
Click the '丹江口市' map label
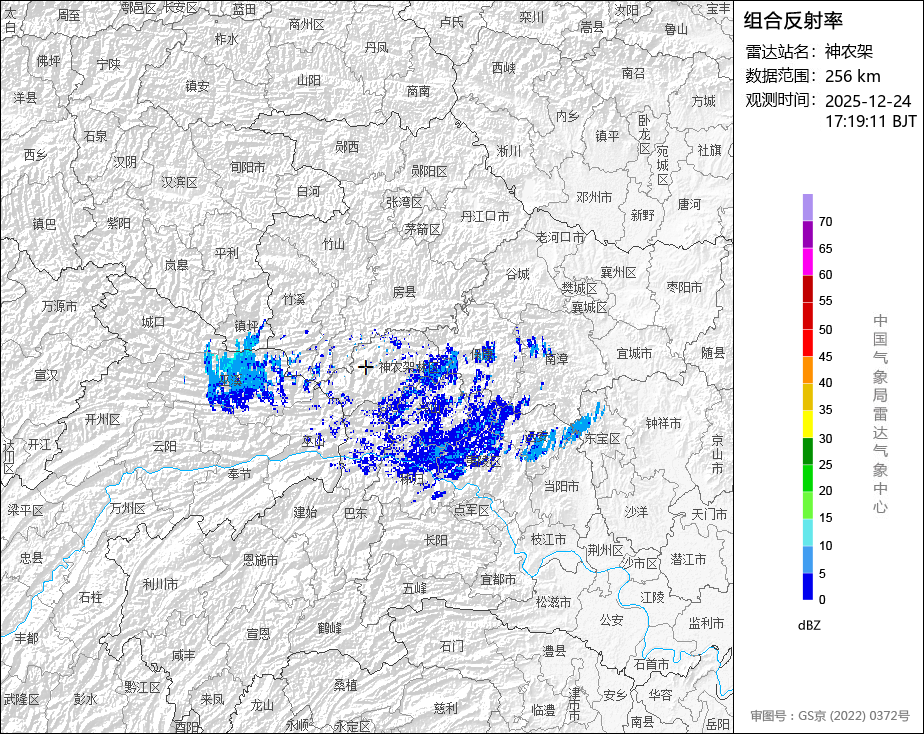point(484,216)
